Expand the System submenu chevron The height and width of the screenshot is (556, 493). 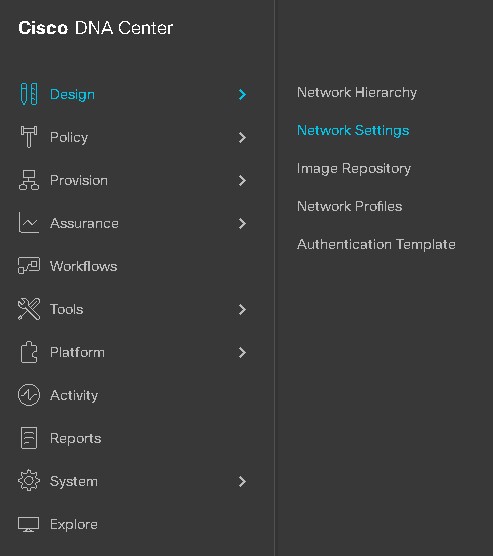tap(242, 482)
